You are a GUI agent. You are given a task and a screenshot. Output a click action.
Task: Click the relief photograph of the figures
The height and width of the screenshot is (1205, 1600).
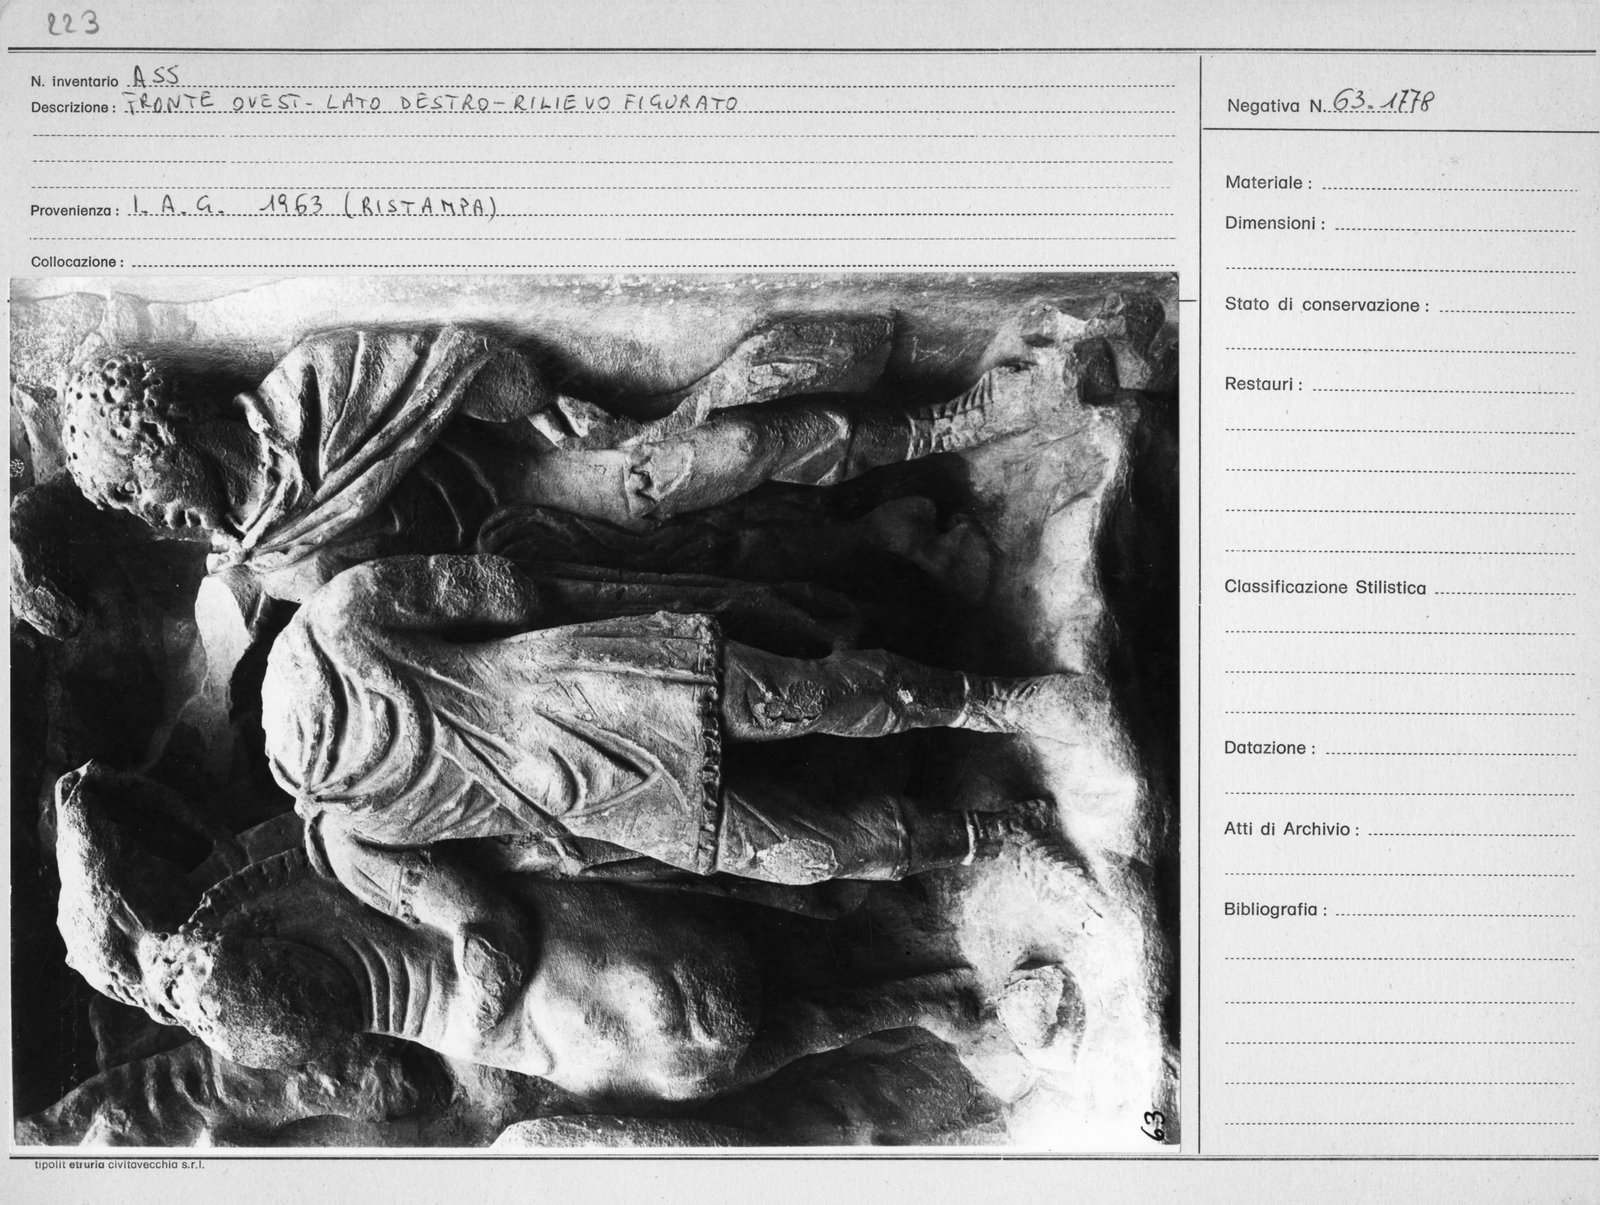pyautogui.click(x=595, y=713)
